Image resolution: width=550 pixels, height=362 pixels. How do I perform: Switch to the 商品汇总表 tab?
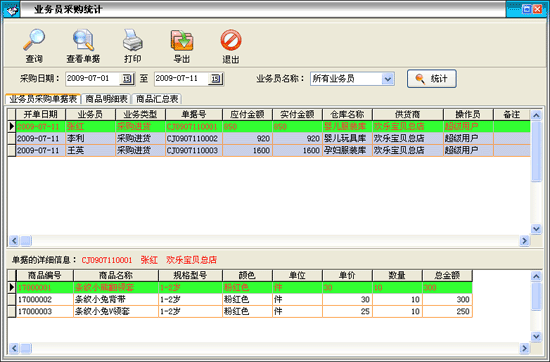point(157,99)
